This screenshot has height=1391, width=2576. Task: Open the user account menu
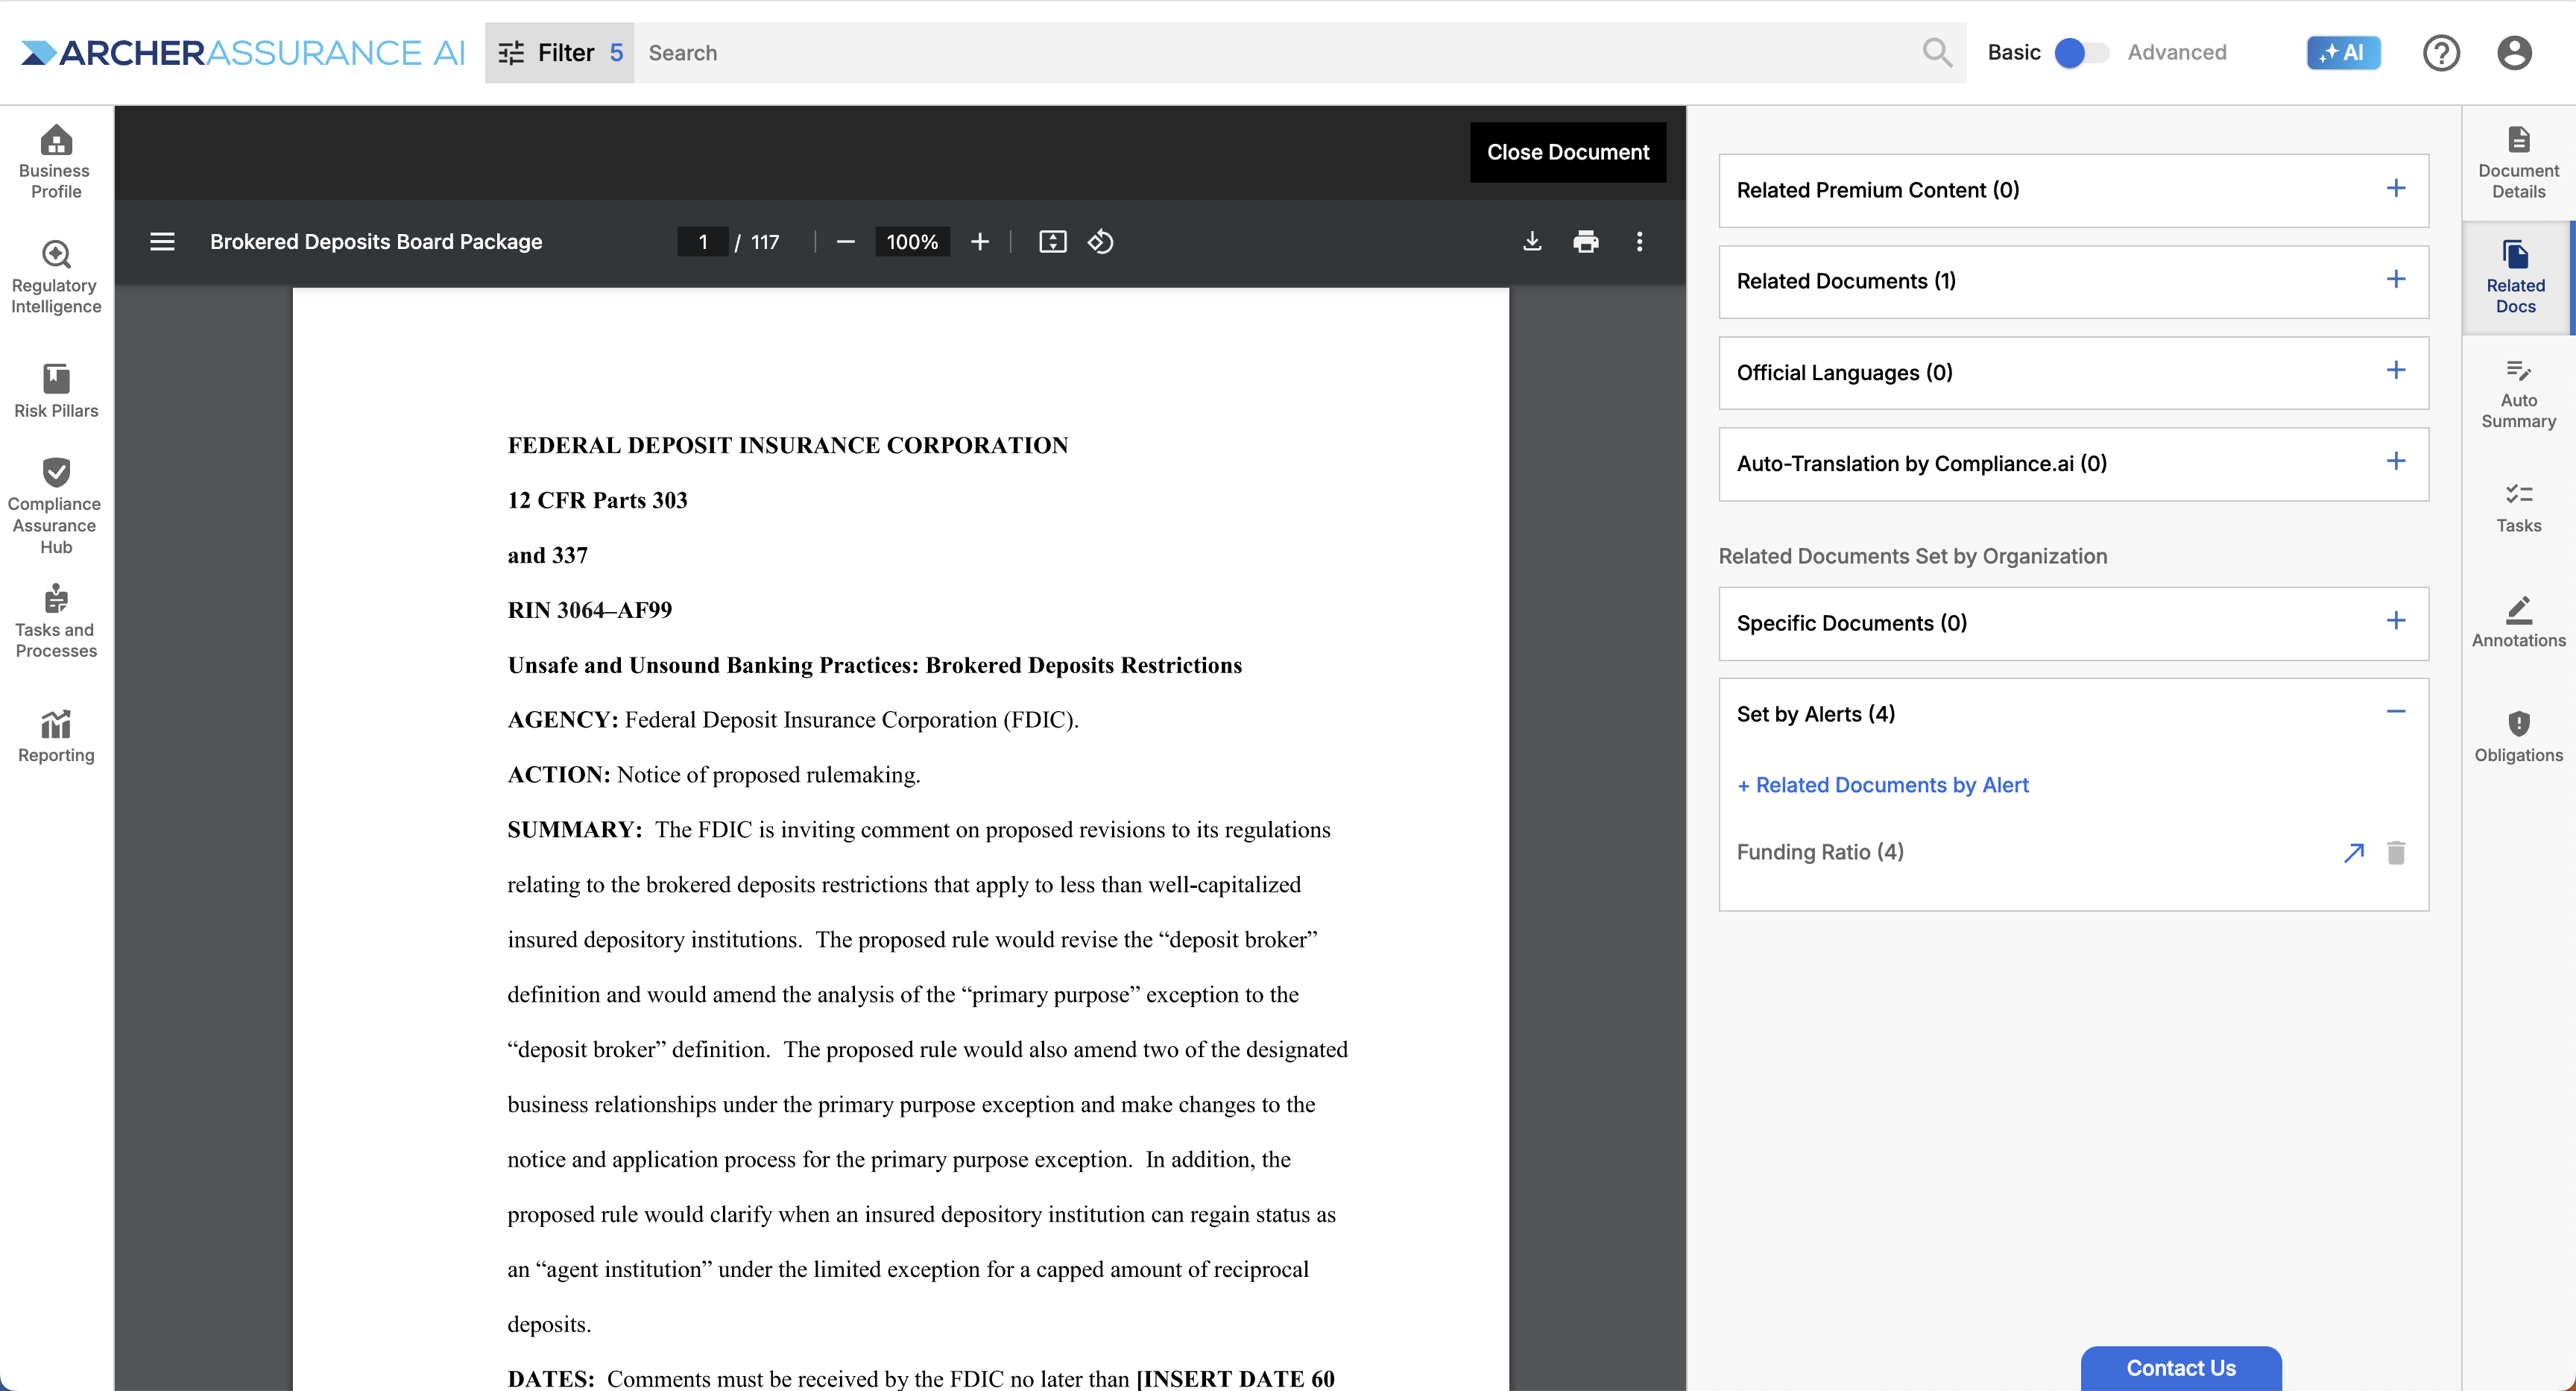pos(2514,52)
